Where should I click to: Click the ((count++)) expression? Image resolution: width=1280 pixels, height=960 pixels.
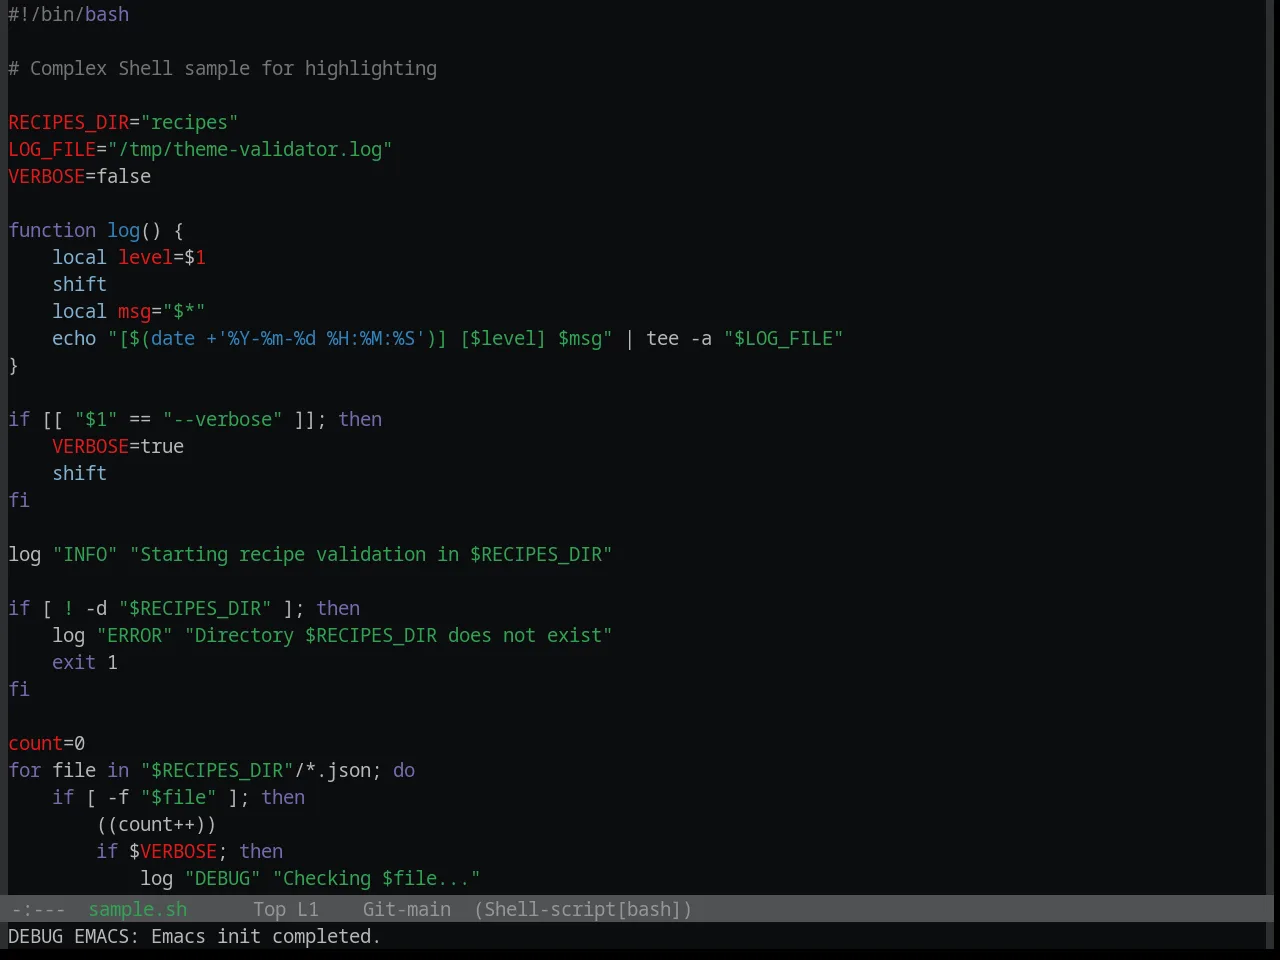[157, 824]
